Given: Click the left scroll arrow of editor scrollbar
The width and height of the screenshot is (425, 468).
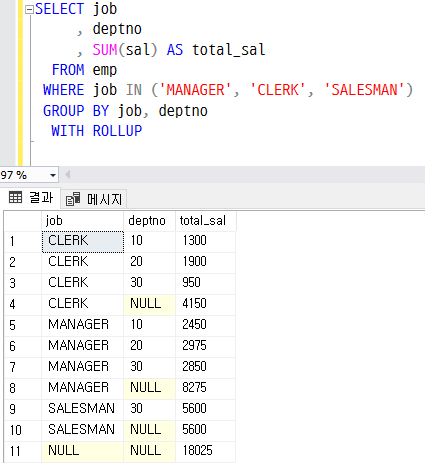Looking at the screenshot, I should tap(67, 175).
